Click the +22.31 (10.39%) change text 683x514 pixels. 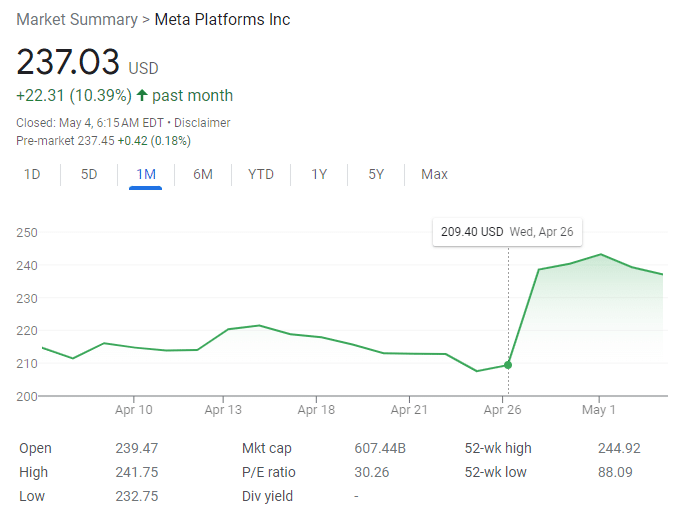74,95
